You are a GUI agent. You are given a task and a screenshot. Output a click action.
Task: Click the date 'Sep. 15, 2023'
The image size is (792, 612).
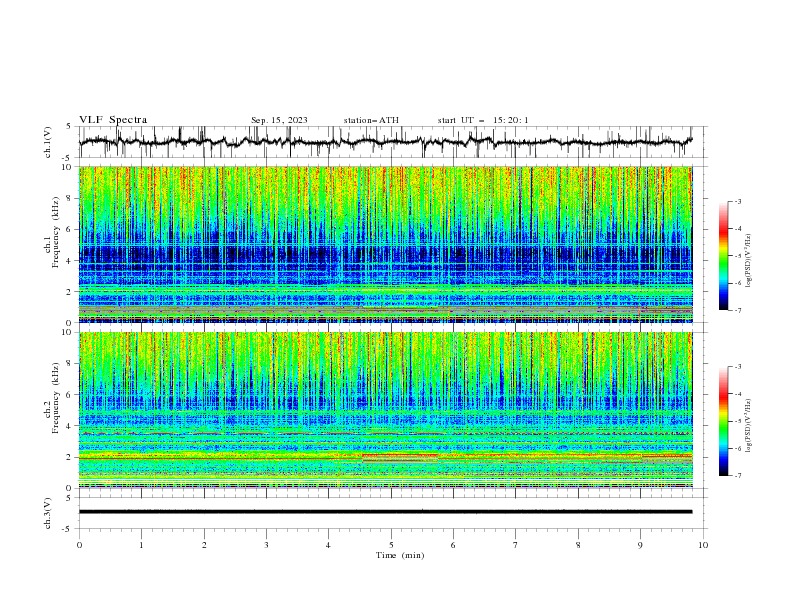[279, 120]
